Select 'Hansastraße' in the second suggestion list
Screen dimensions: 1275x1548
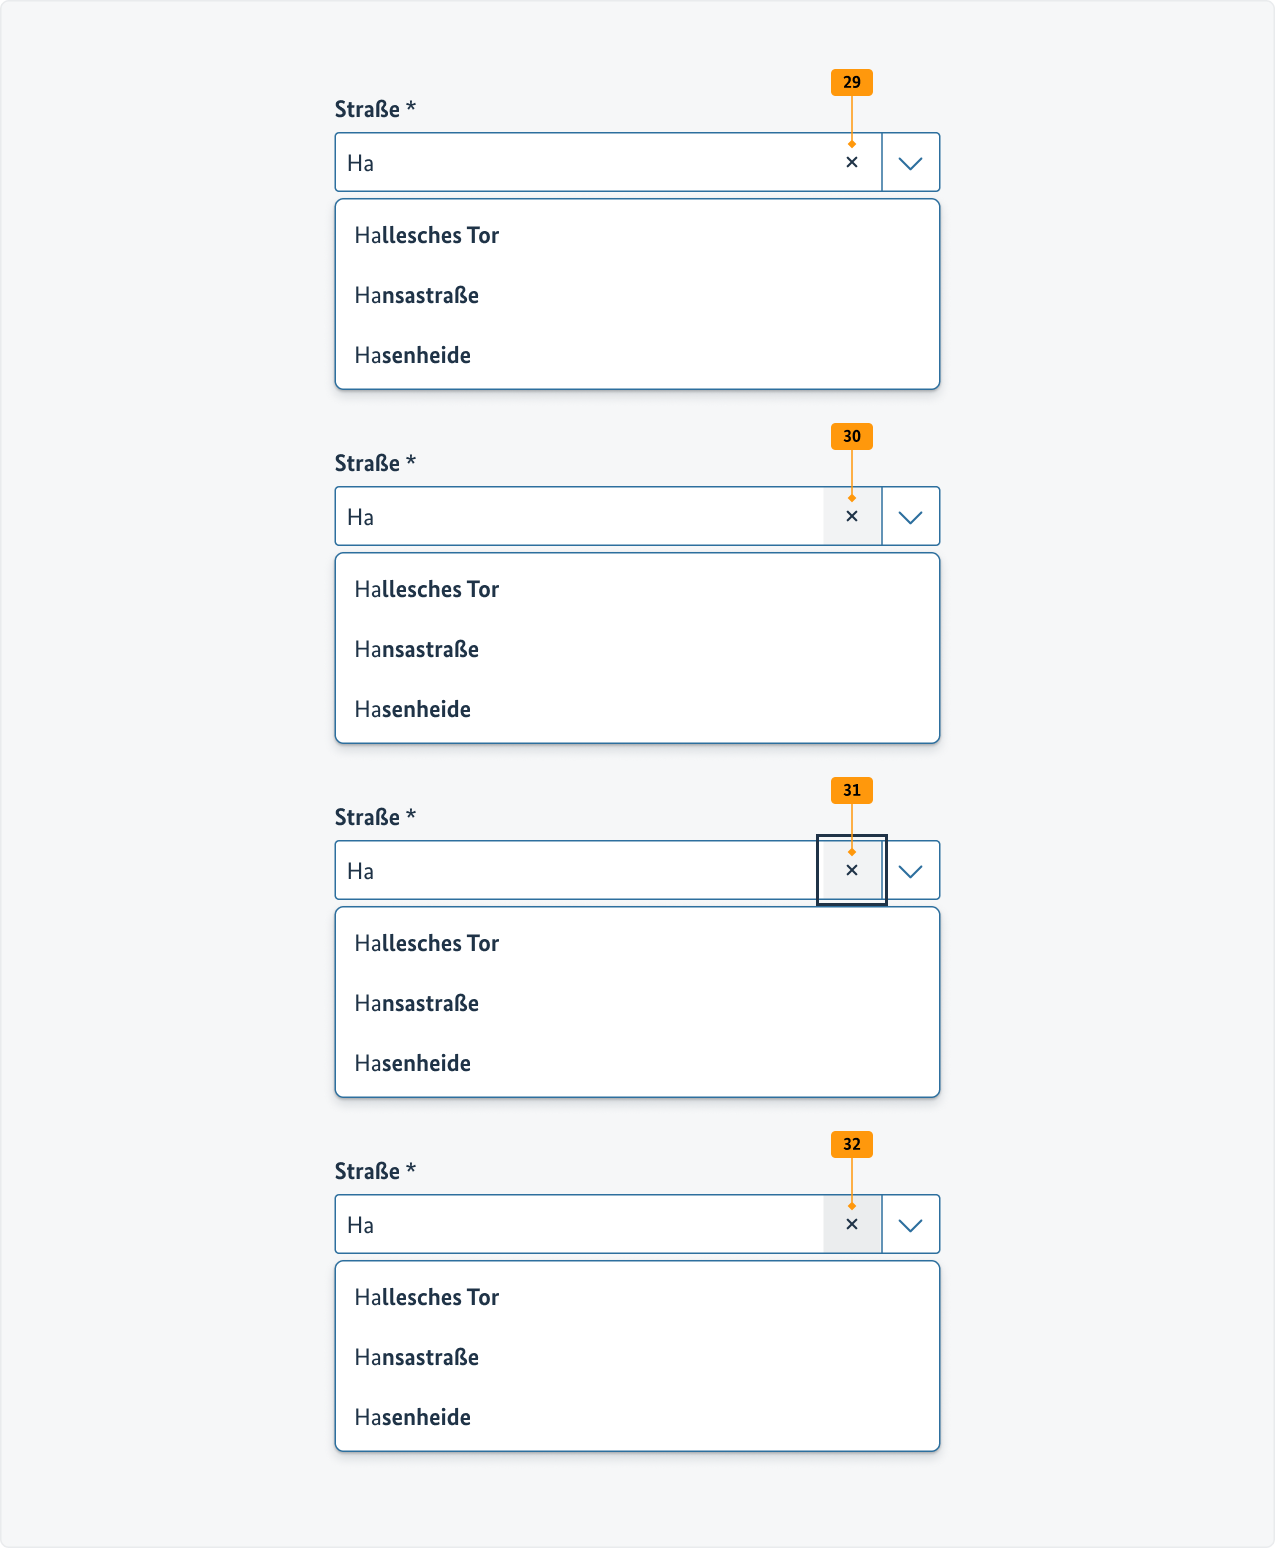[x=417, y=649]
